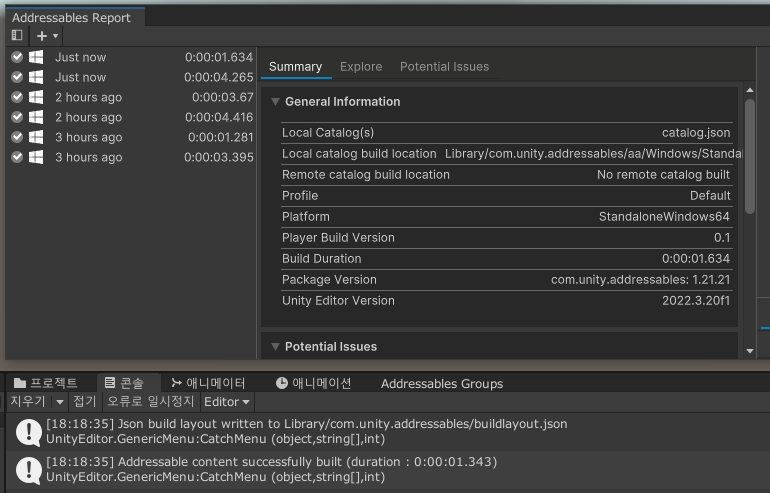Switch to the Explore tab

click(361, 67)
